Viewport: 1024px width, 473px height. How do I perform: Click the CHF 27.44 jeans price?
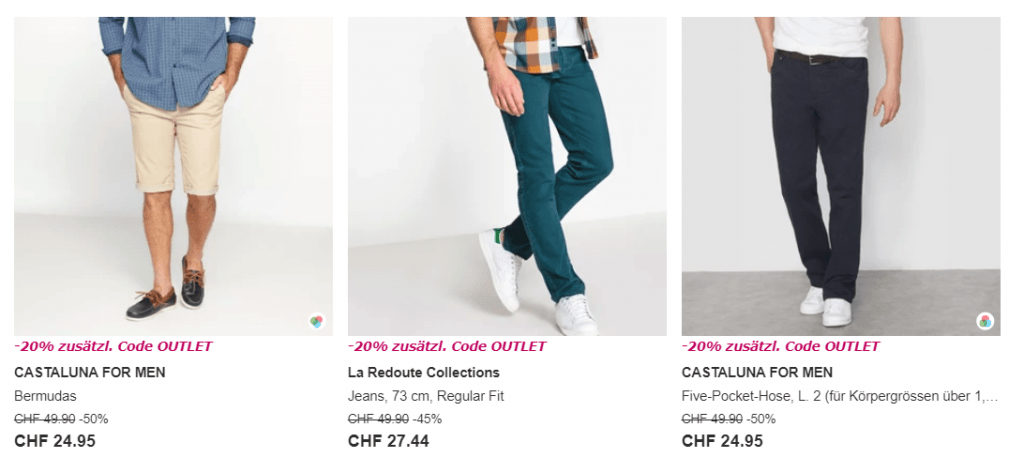(x=388, y=441)
